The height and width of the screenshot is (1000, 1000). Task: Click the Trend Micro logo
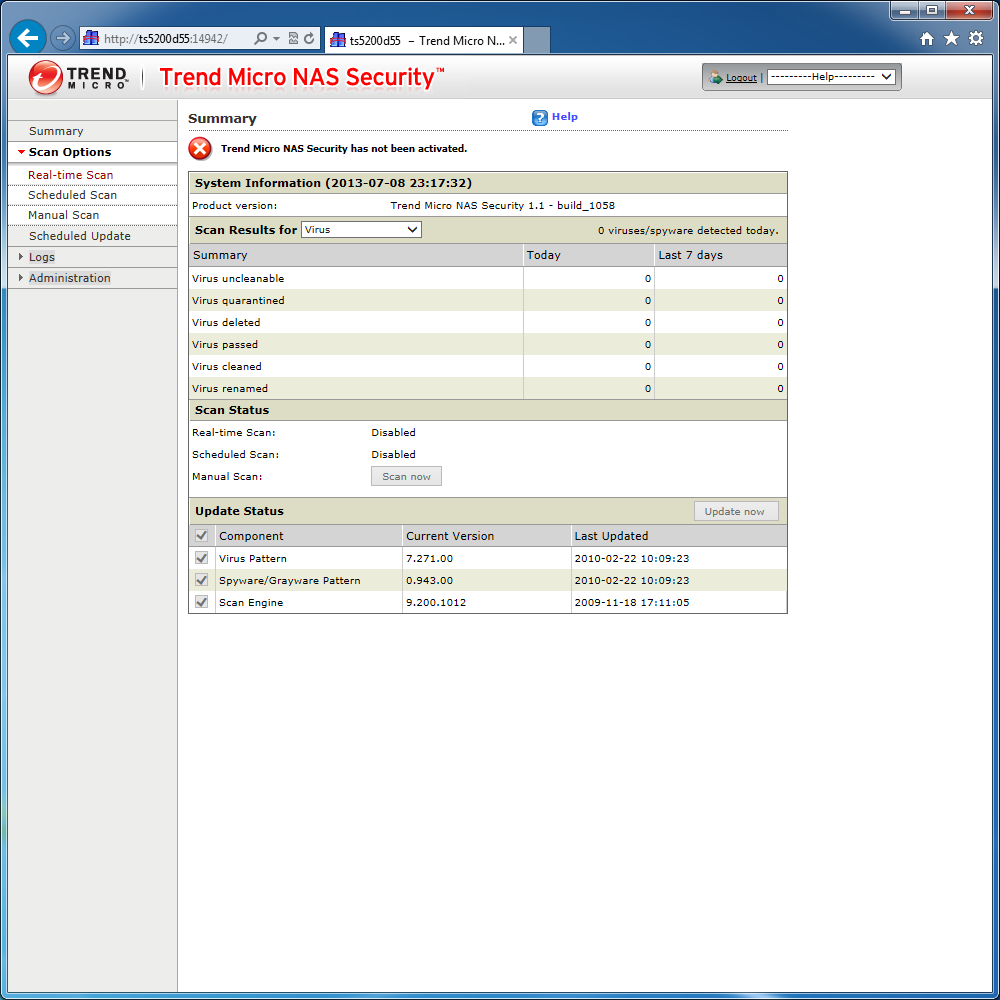pyautogui.click(x=78, y=77)
